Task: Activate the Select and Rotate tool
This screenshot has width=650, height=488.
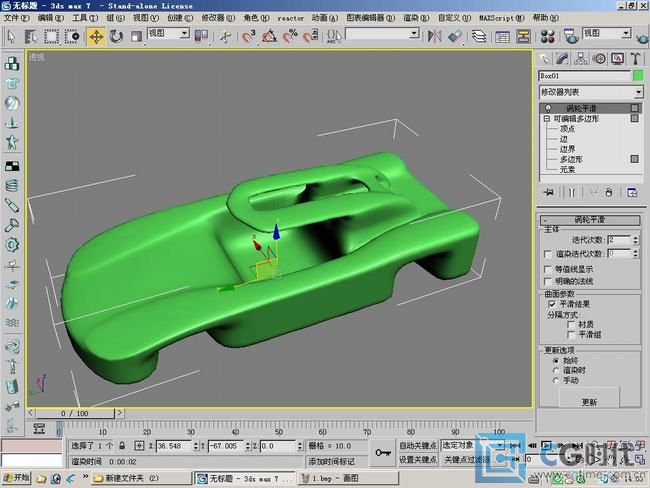Action: 116,36
